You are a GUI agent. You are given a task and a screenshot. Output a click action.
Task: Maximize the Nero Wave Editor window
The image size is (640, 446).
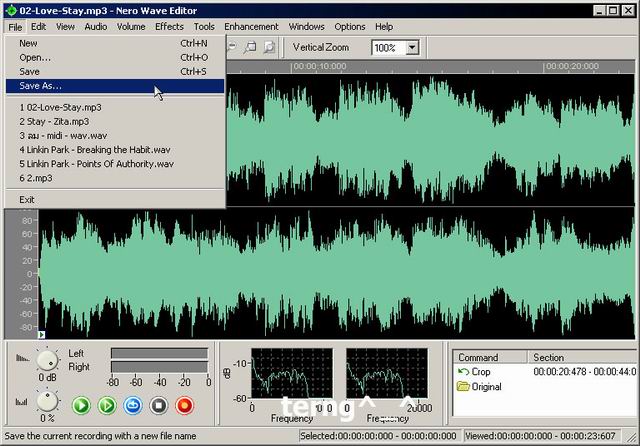(613, 11)
